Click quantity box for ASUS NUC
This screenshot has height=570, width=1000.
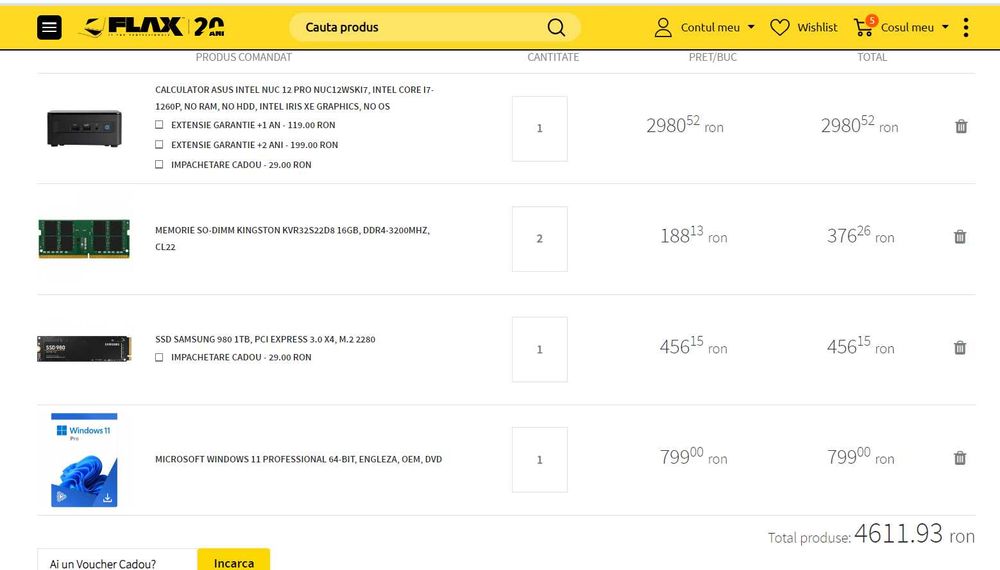click(x=540, y=129)
